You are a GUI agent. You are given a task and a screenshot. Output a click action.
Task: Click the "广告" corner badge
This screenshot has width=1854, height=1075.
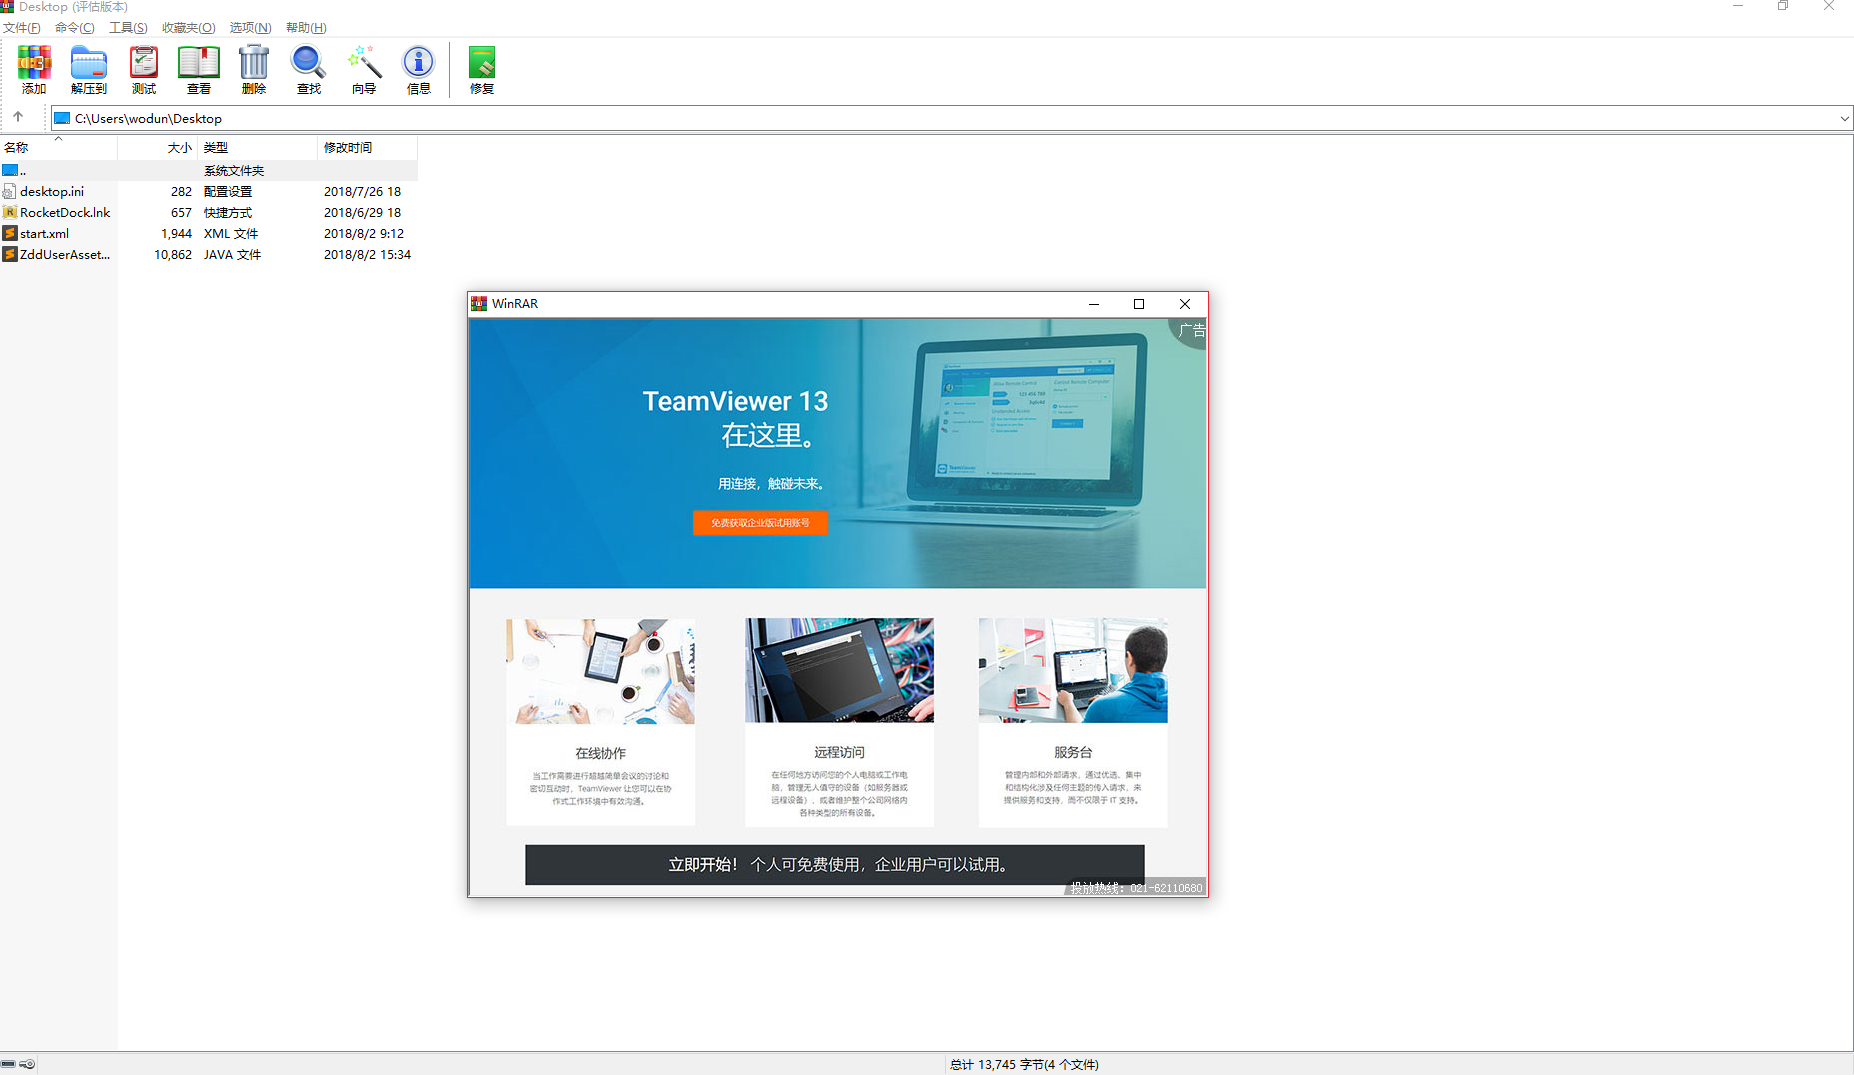(x=1191, y=331)
